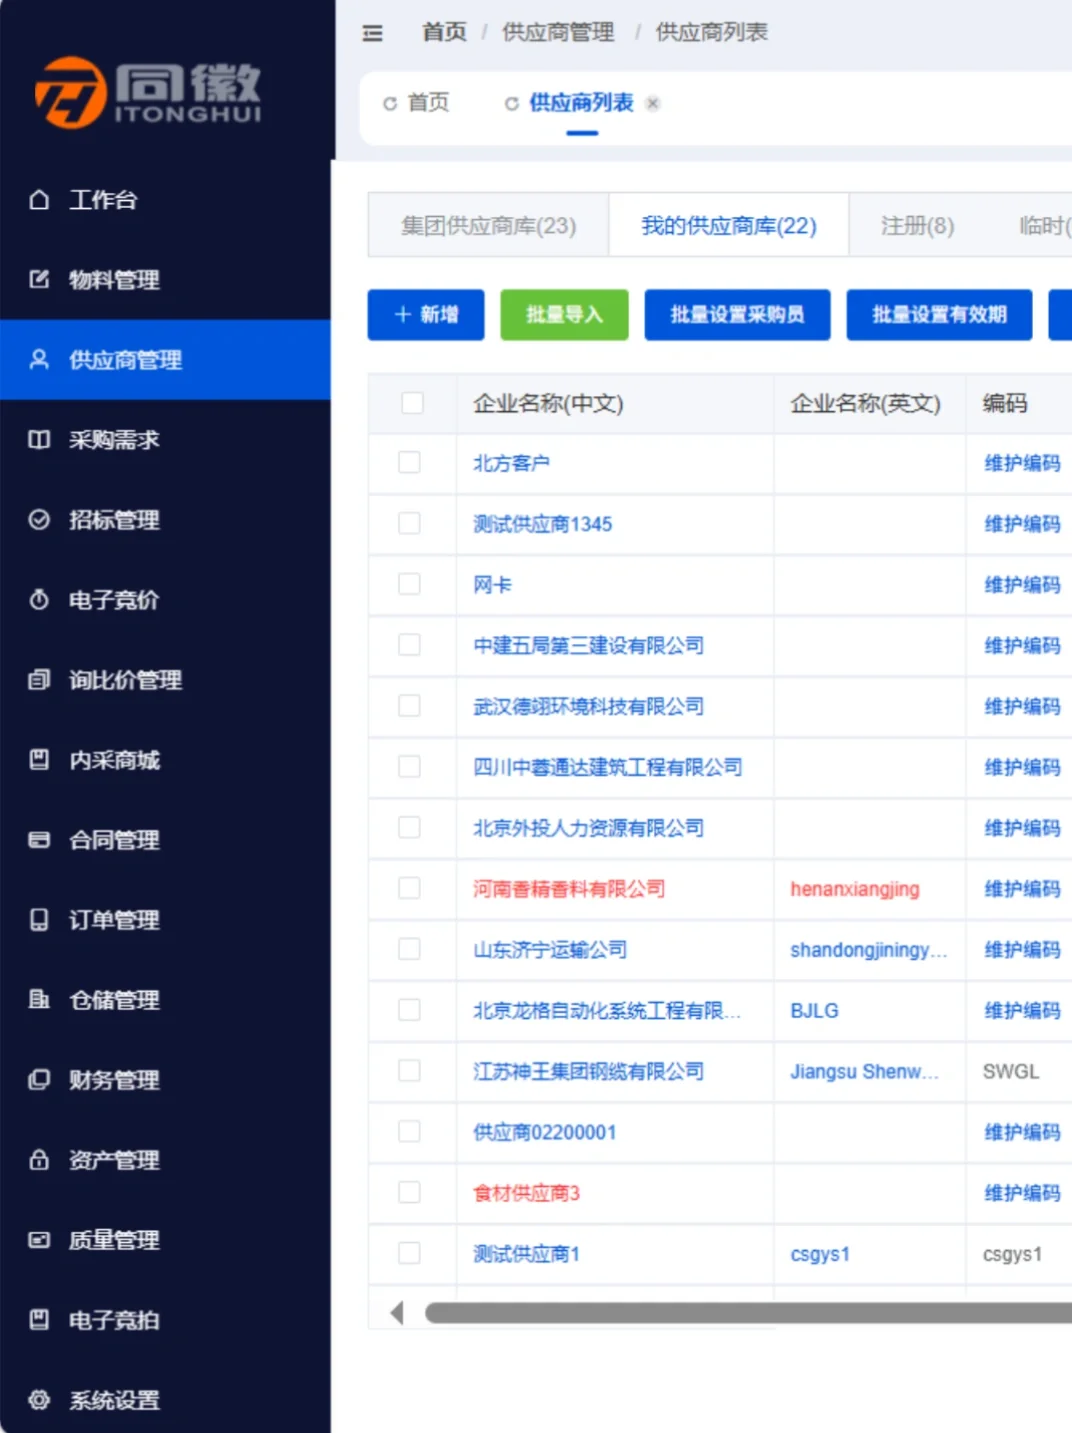Open 维护编码 link for 网卡 row
This screenshot has height=1433, width=1072.
1020,584
